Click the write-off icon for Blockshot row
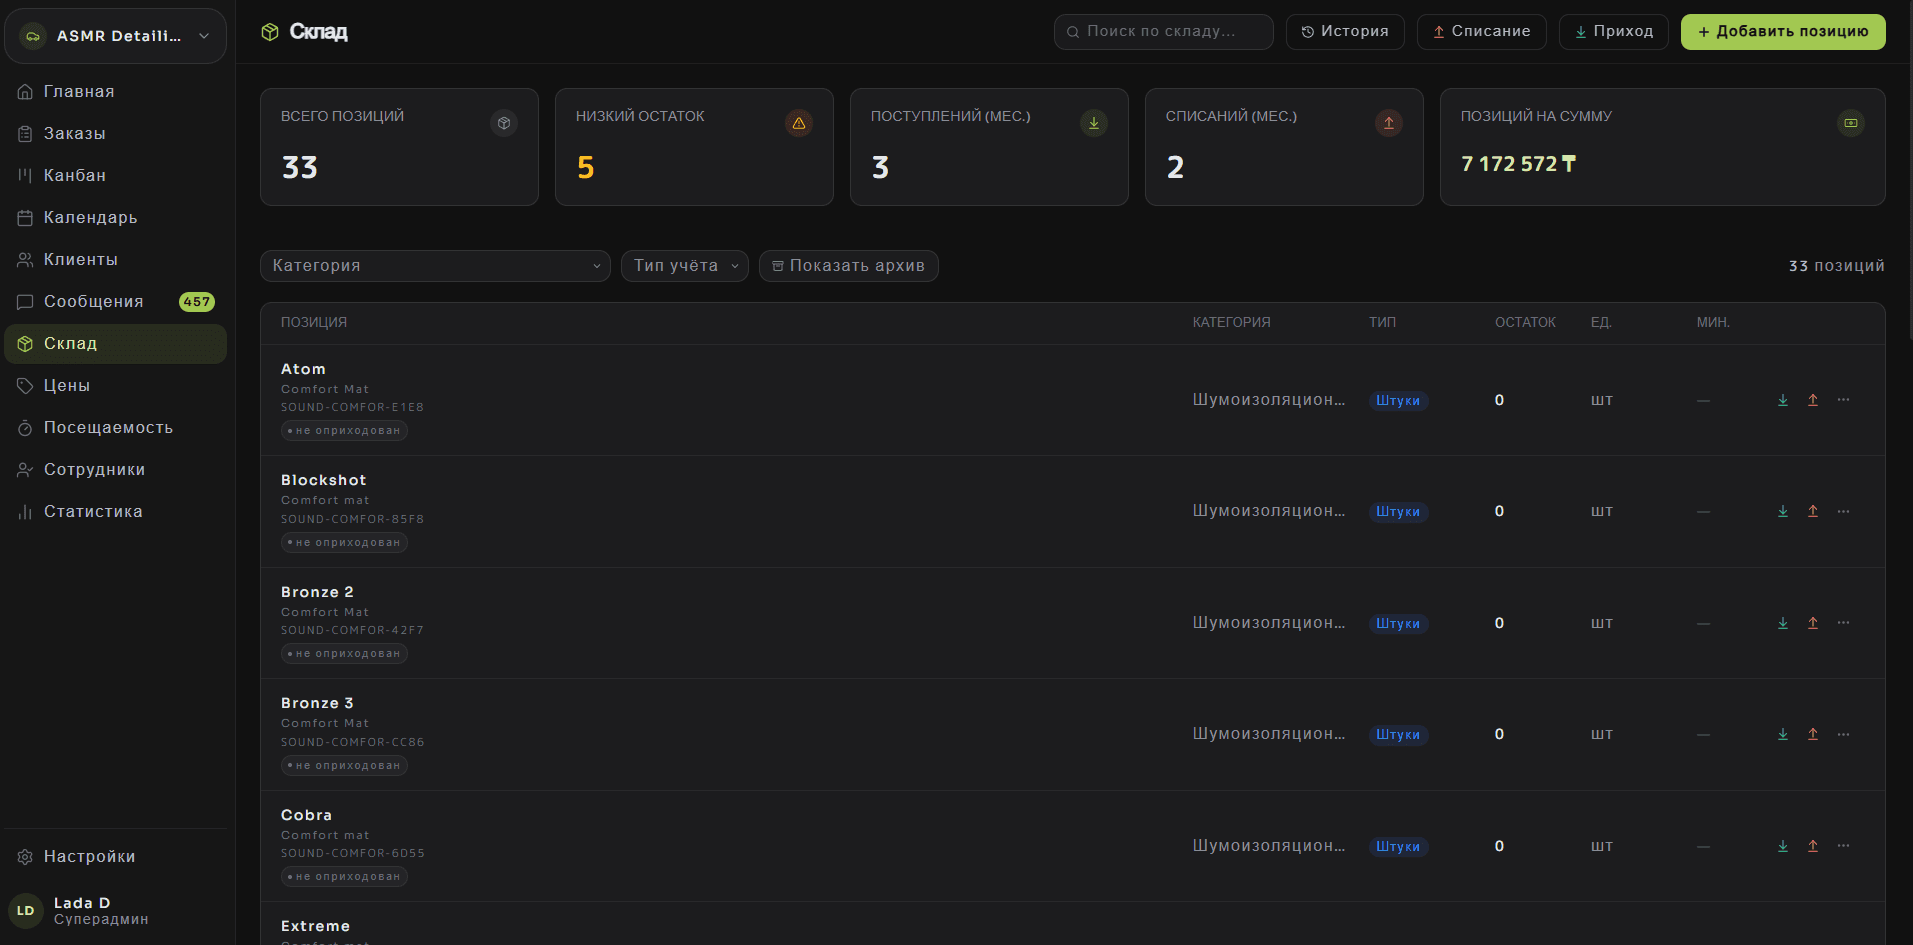 [1813, 511]
